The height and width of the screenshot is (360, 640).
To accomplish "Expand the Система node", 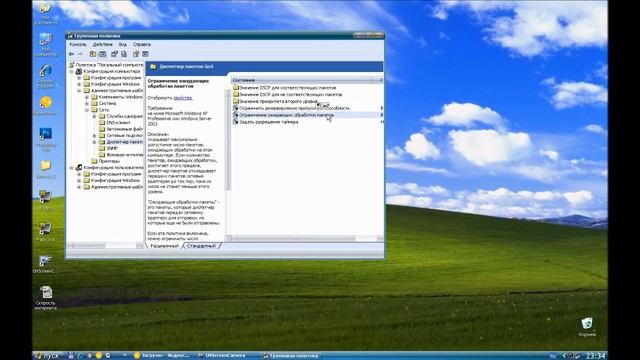I will (87, 104).
